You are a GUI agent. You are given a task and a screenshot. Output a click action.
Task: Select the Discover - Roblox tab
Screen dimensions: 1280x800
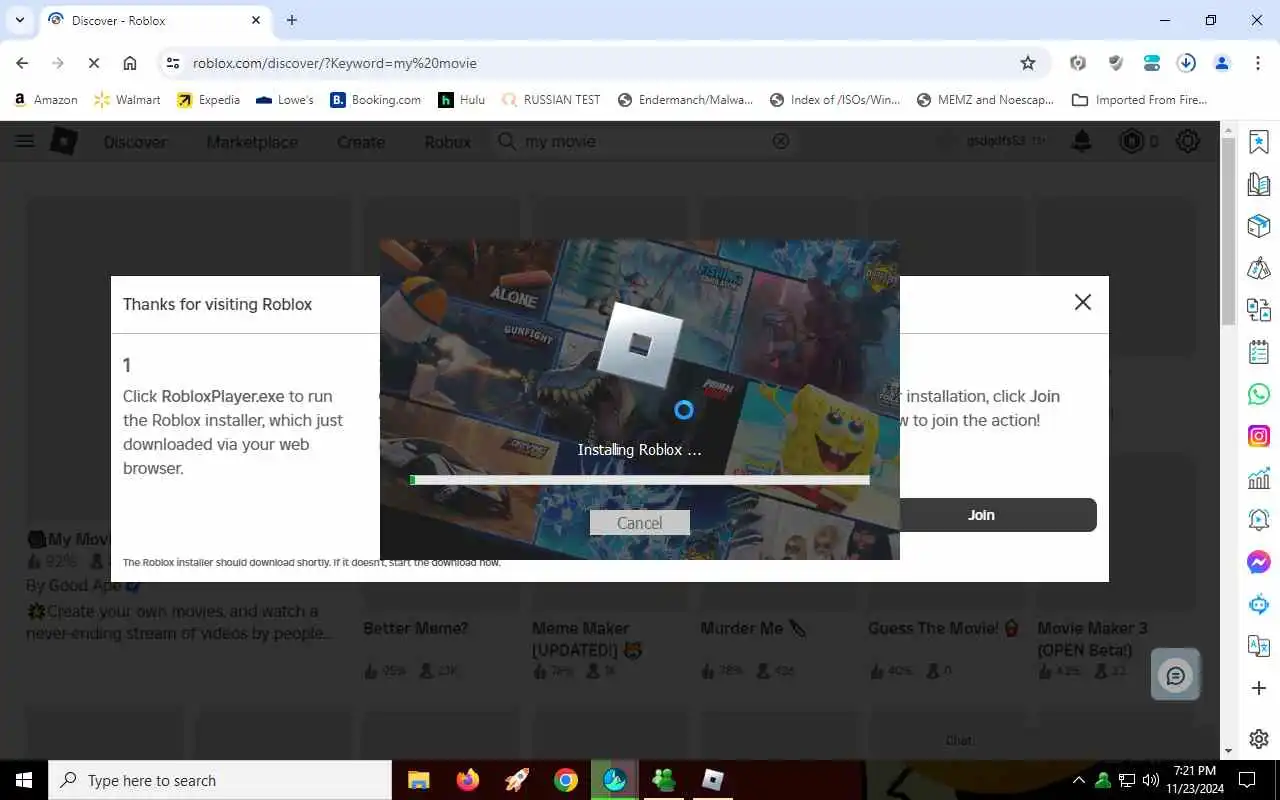153,20
